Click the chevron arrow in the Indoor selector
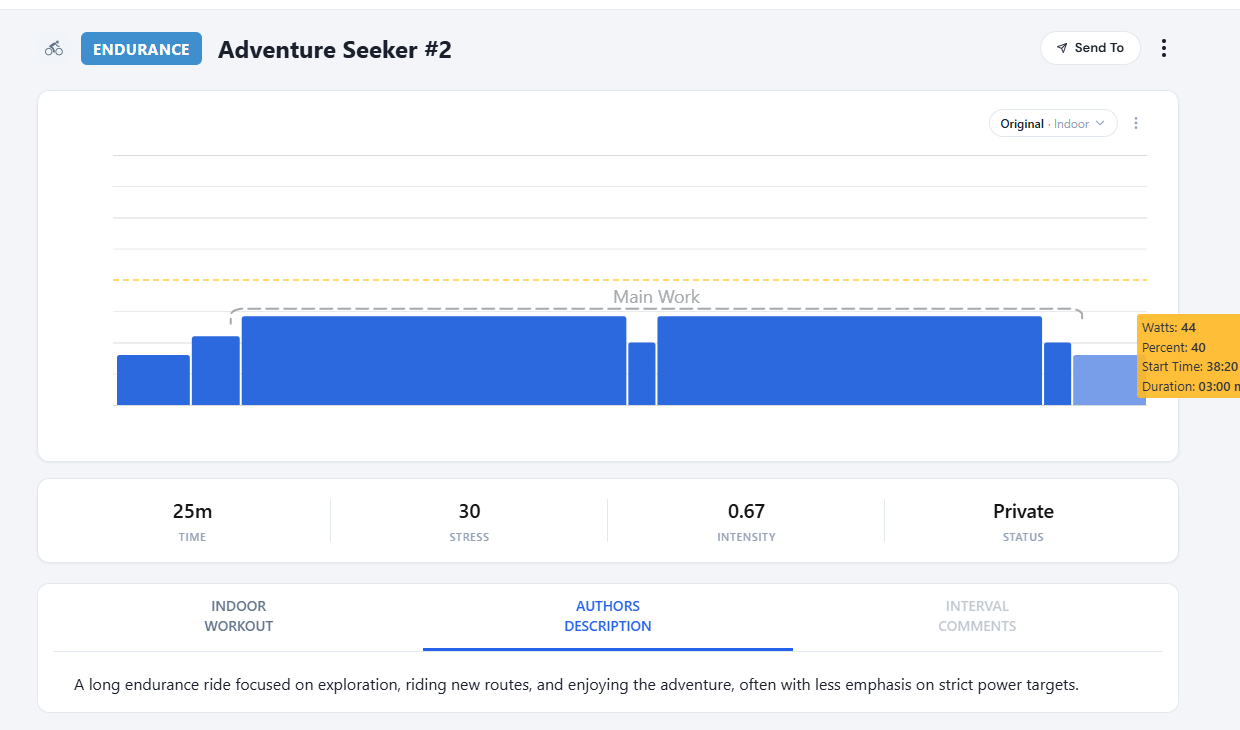The image size is (1240, 730). click(1100, 123)
